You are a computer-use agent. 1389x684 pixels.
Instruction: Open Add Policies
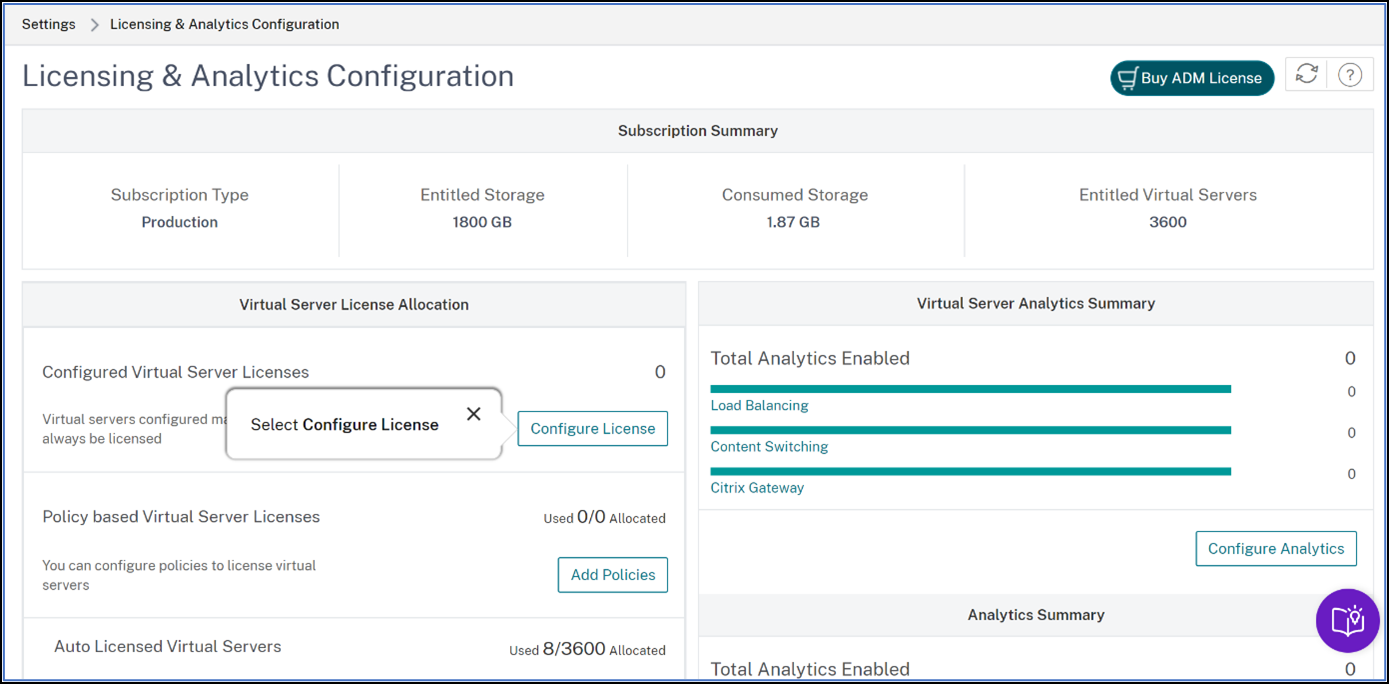[613, 575]
